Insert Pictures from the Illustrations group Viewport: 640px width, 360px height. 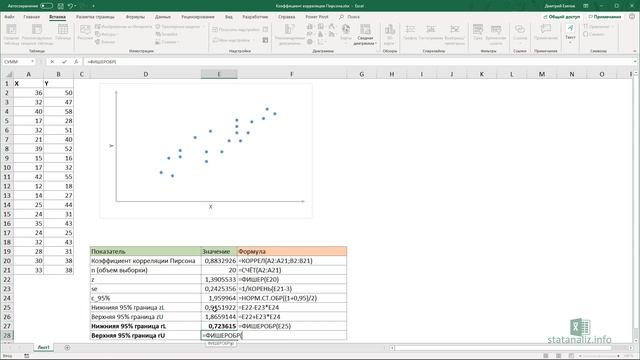tap(85, 33)
